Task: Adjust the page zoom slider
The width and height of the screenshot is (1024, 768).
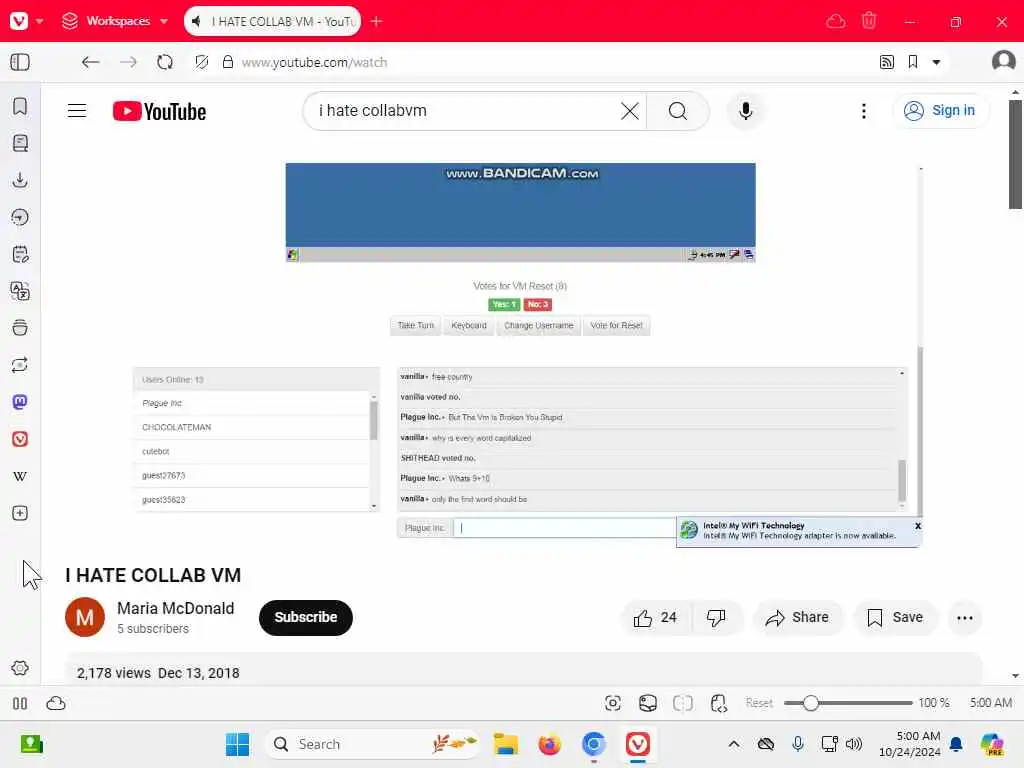Action: pyautogui.click(x=848, y=703)
